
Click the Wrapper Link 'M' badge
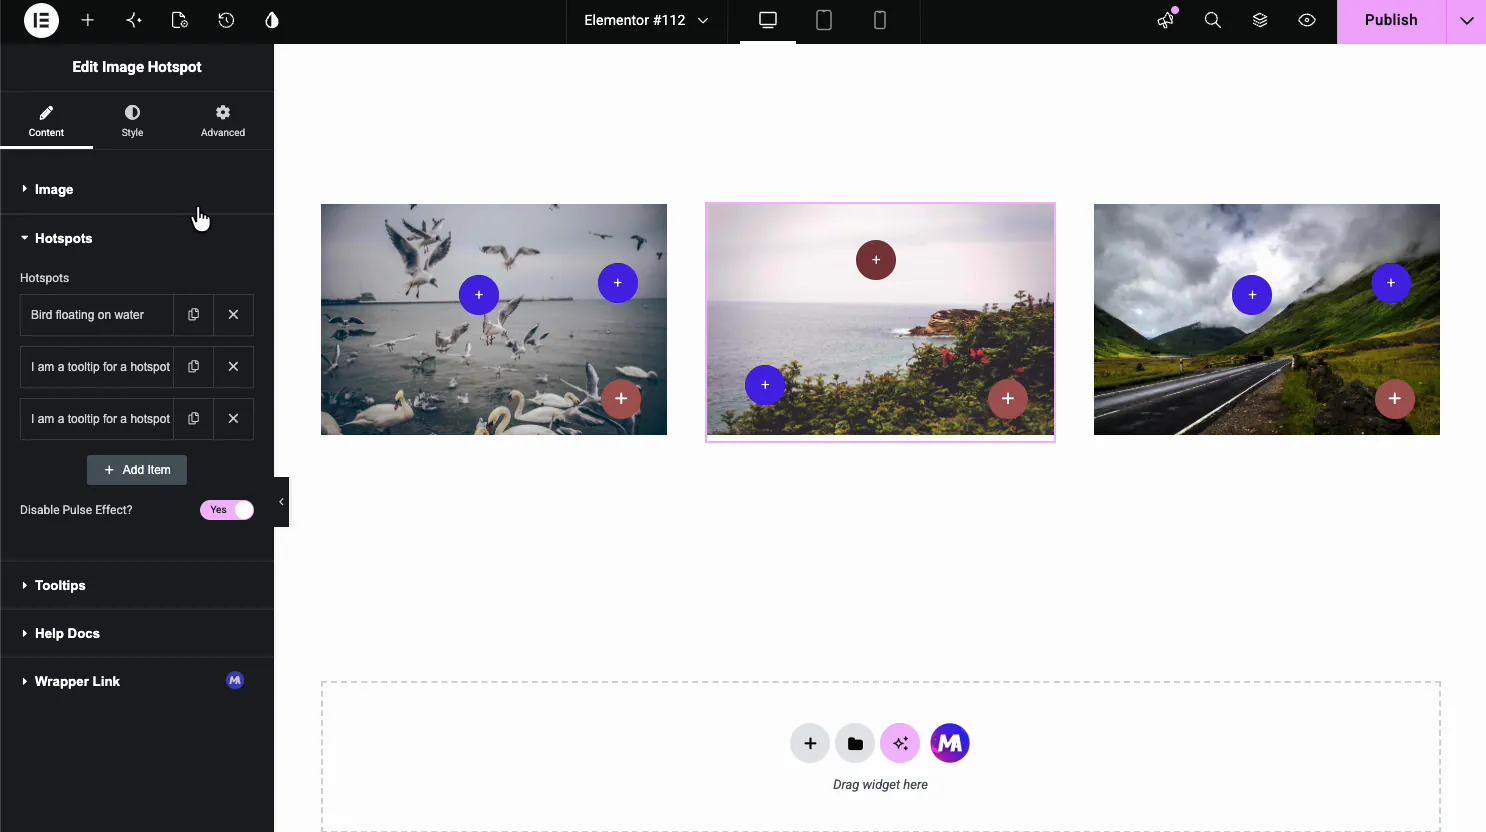(x=235, y=681)
